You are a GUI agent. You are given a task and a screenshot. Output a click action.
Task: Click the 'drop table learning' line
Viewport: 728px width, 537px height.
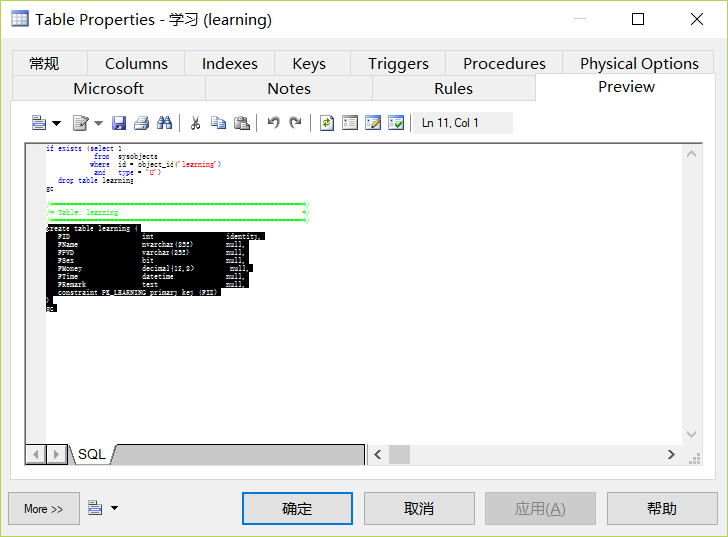coord(96,180)
